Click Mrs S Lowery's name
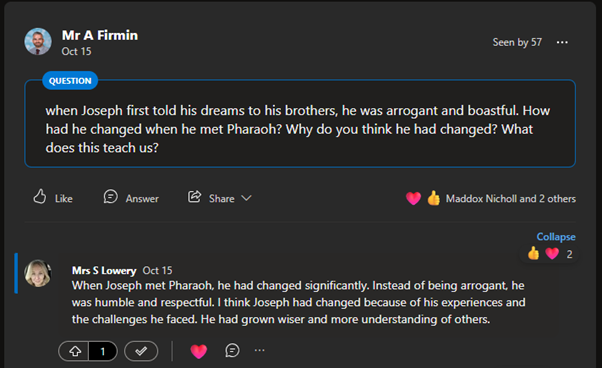602x368 pixels. coord(104,271)
